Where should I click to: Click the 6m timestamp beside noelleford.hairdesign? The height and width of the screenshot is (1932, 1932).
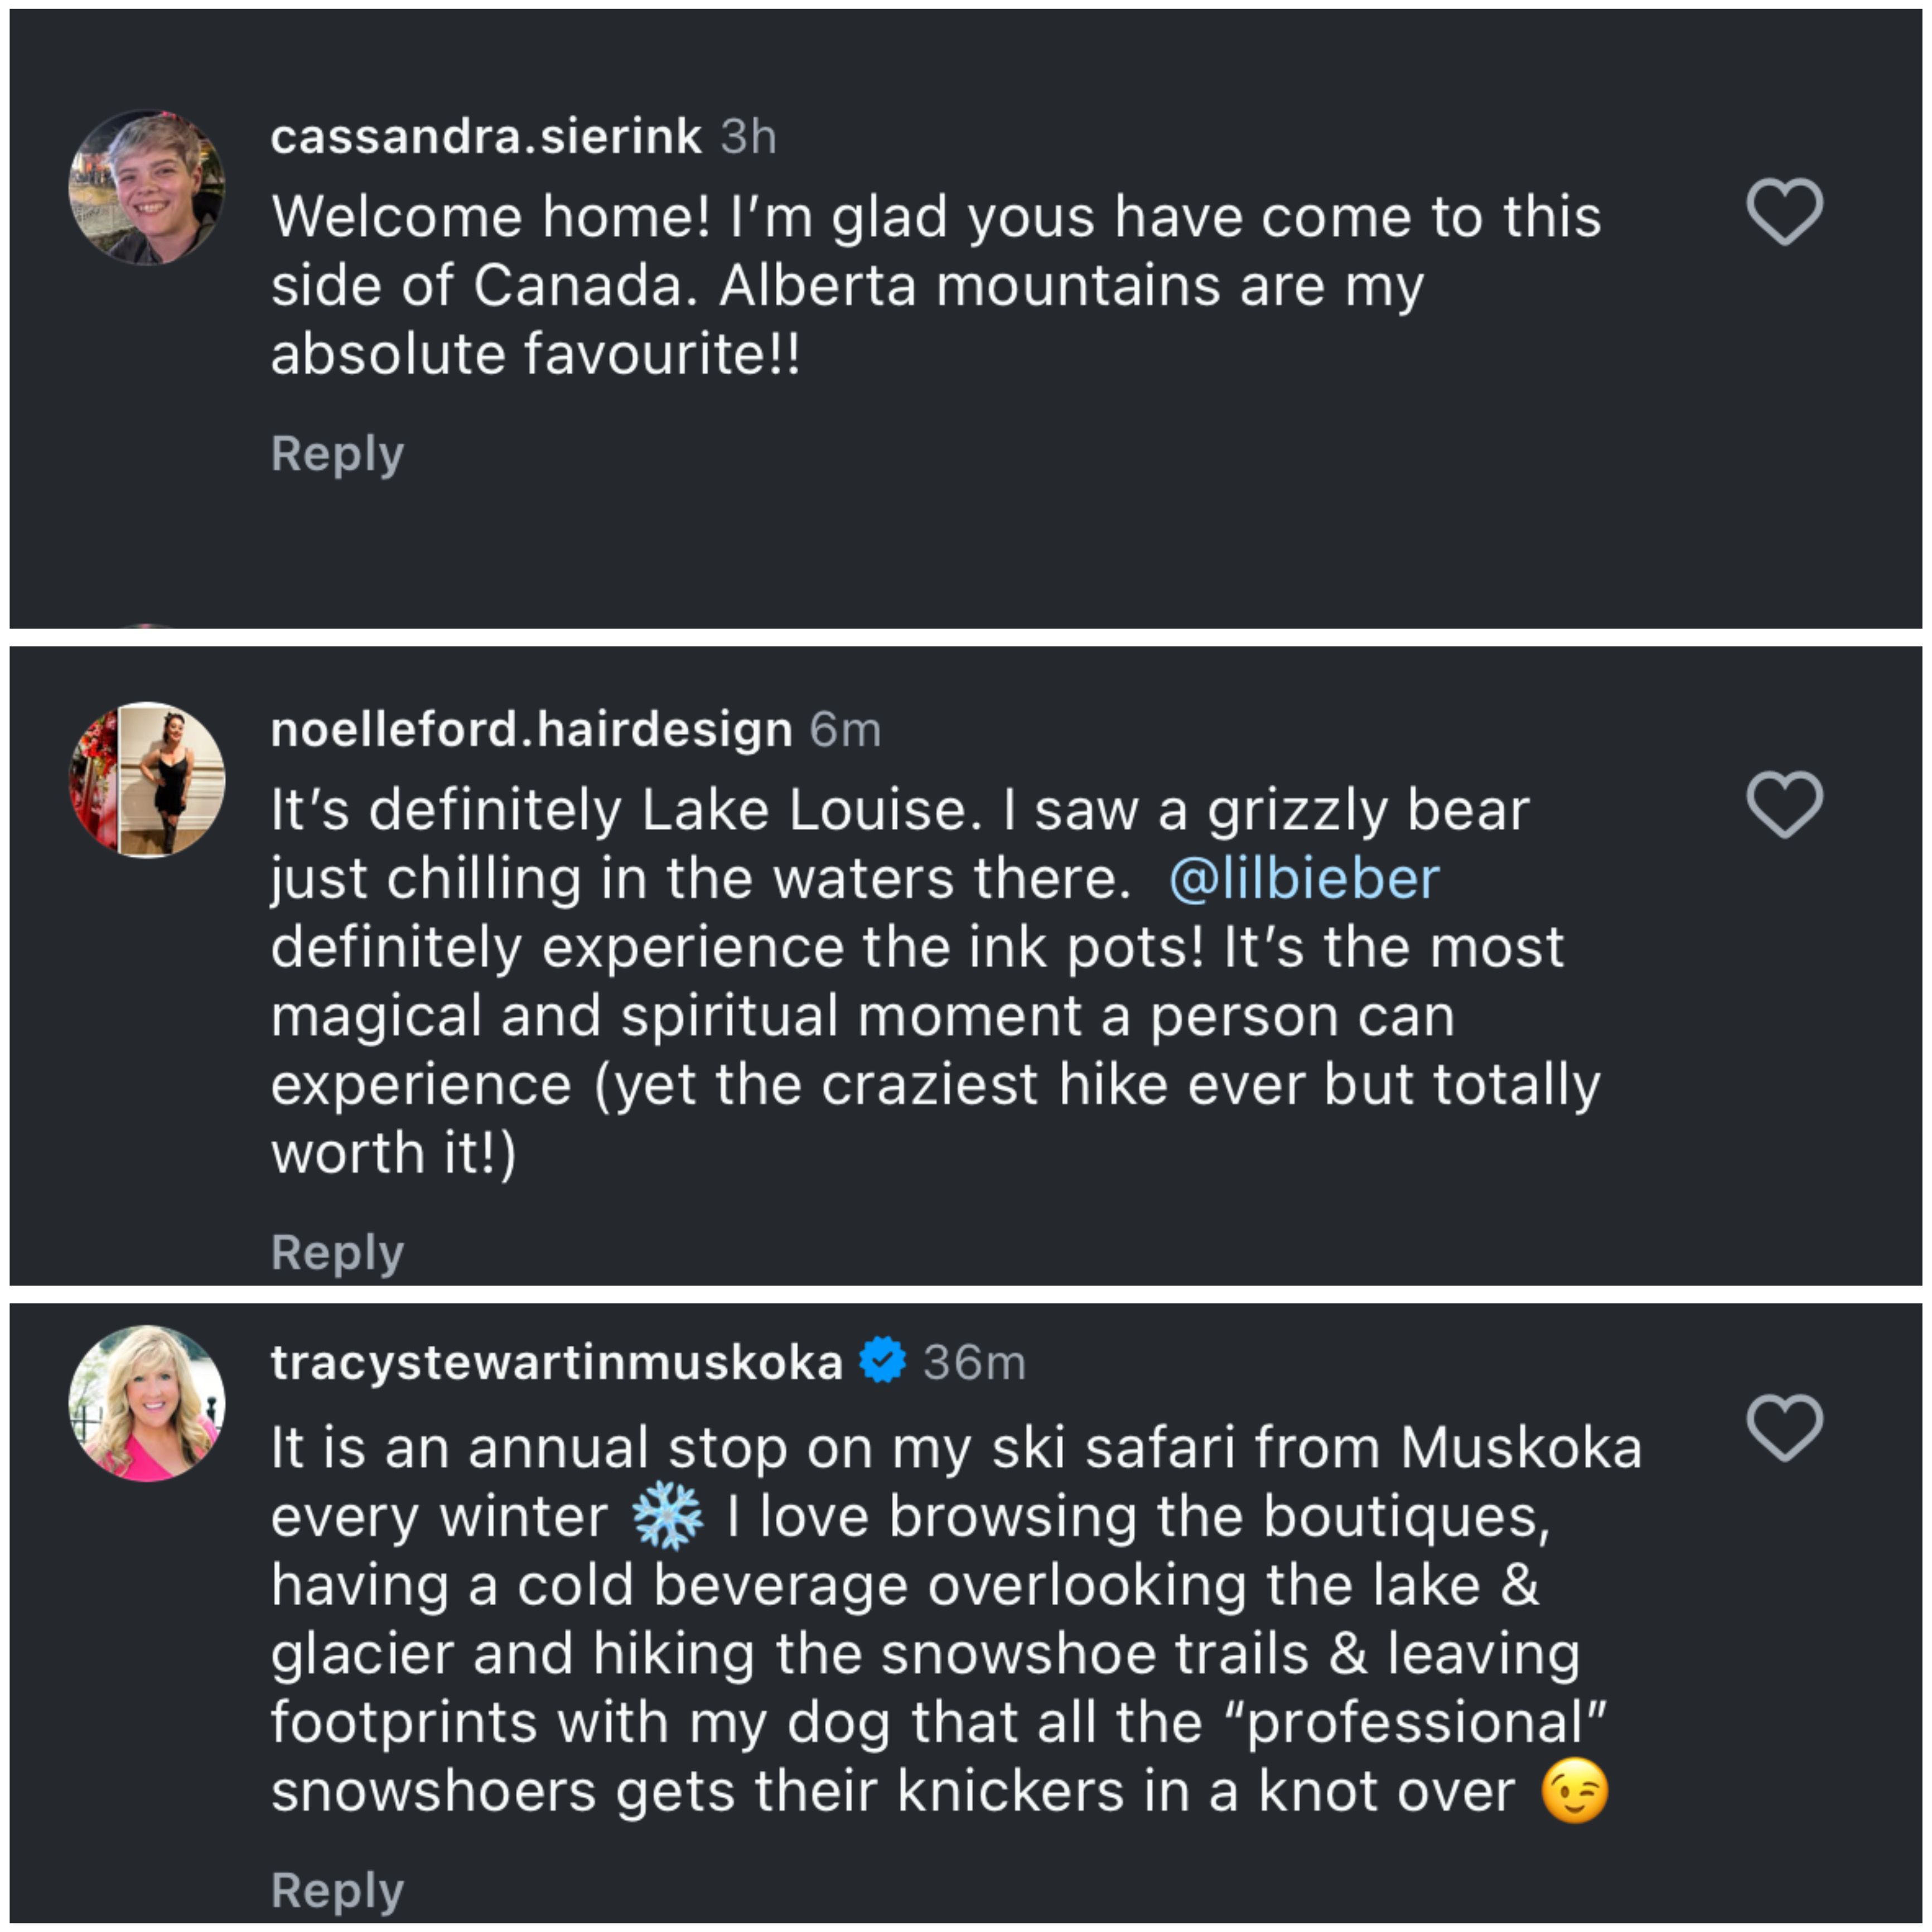845,730
